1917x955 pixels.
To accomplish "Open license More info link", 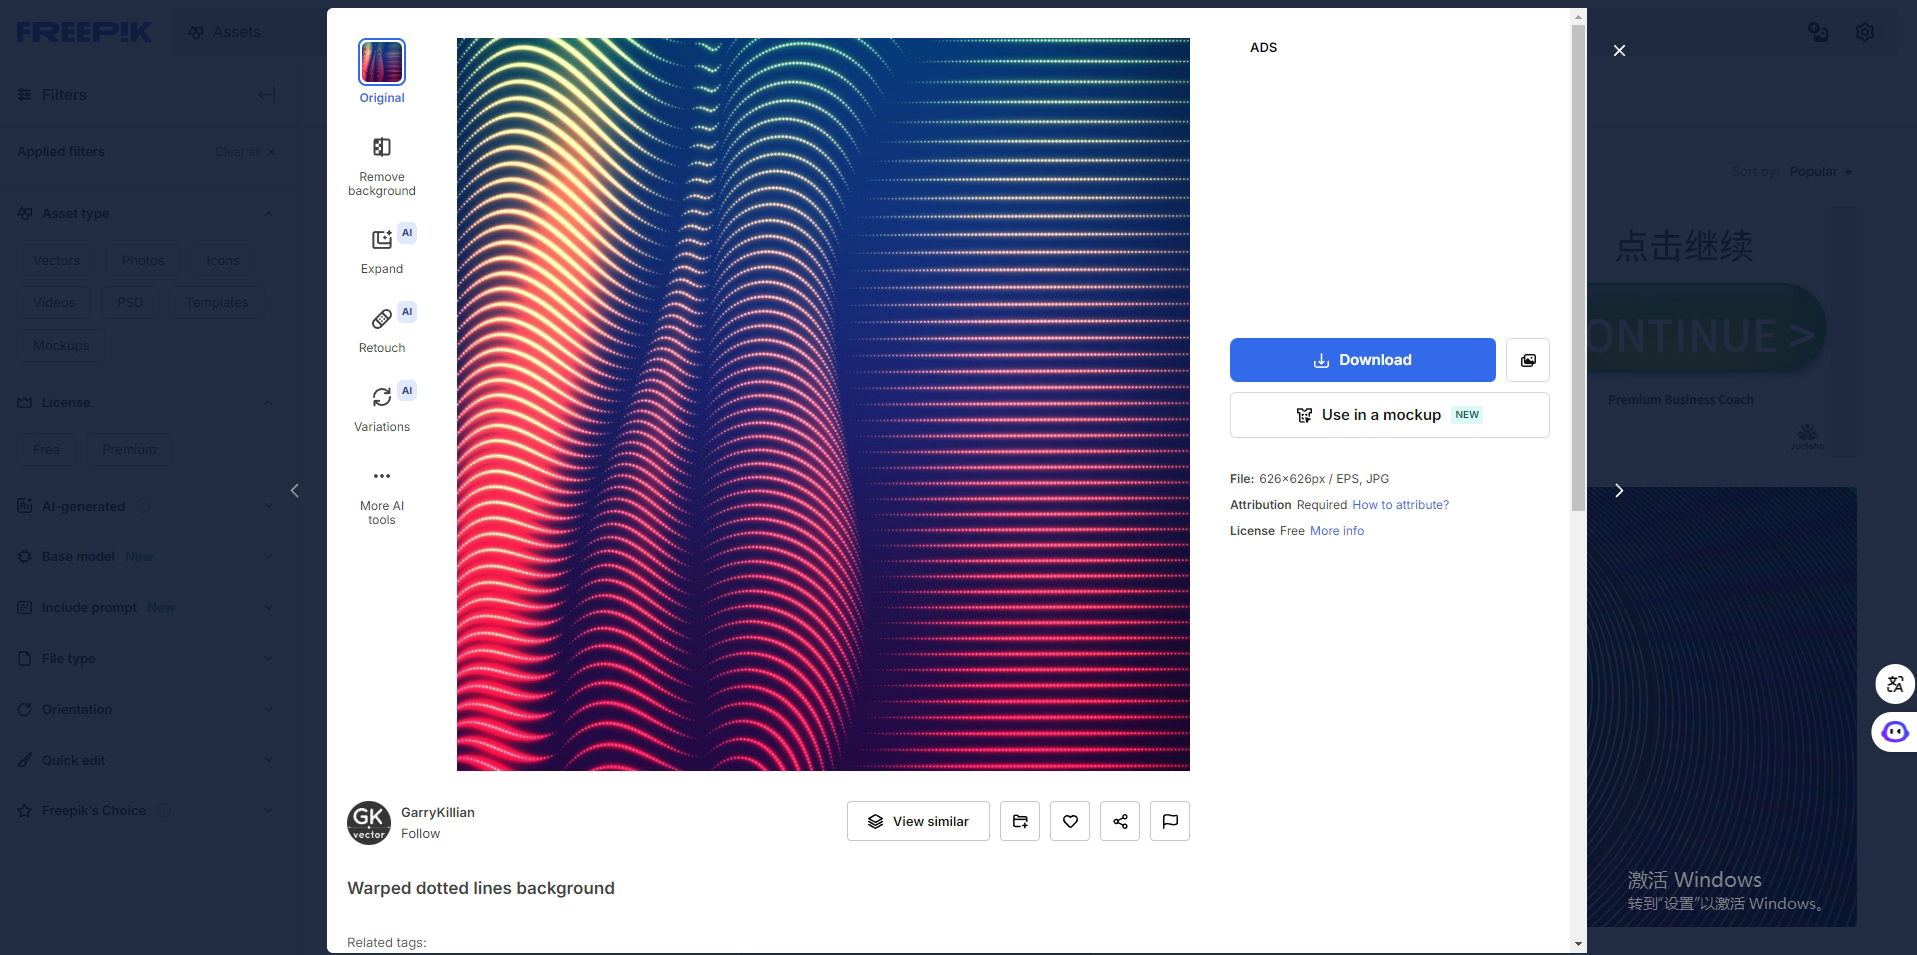I will (x=1337, y=531).
